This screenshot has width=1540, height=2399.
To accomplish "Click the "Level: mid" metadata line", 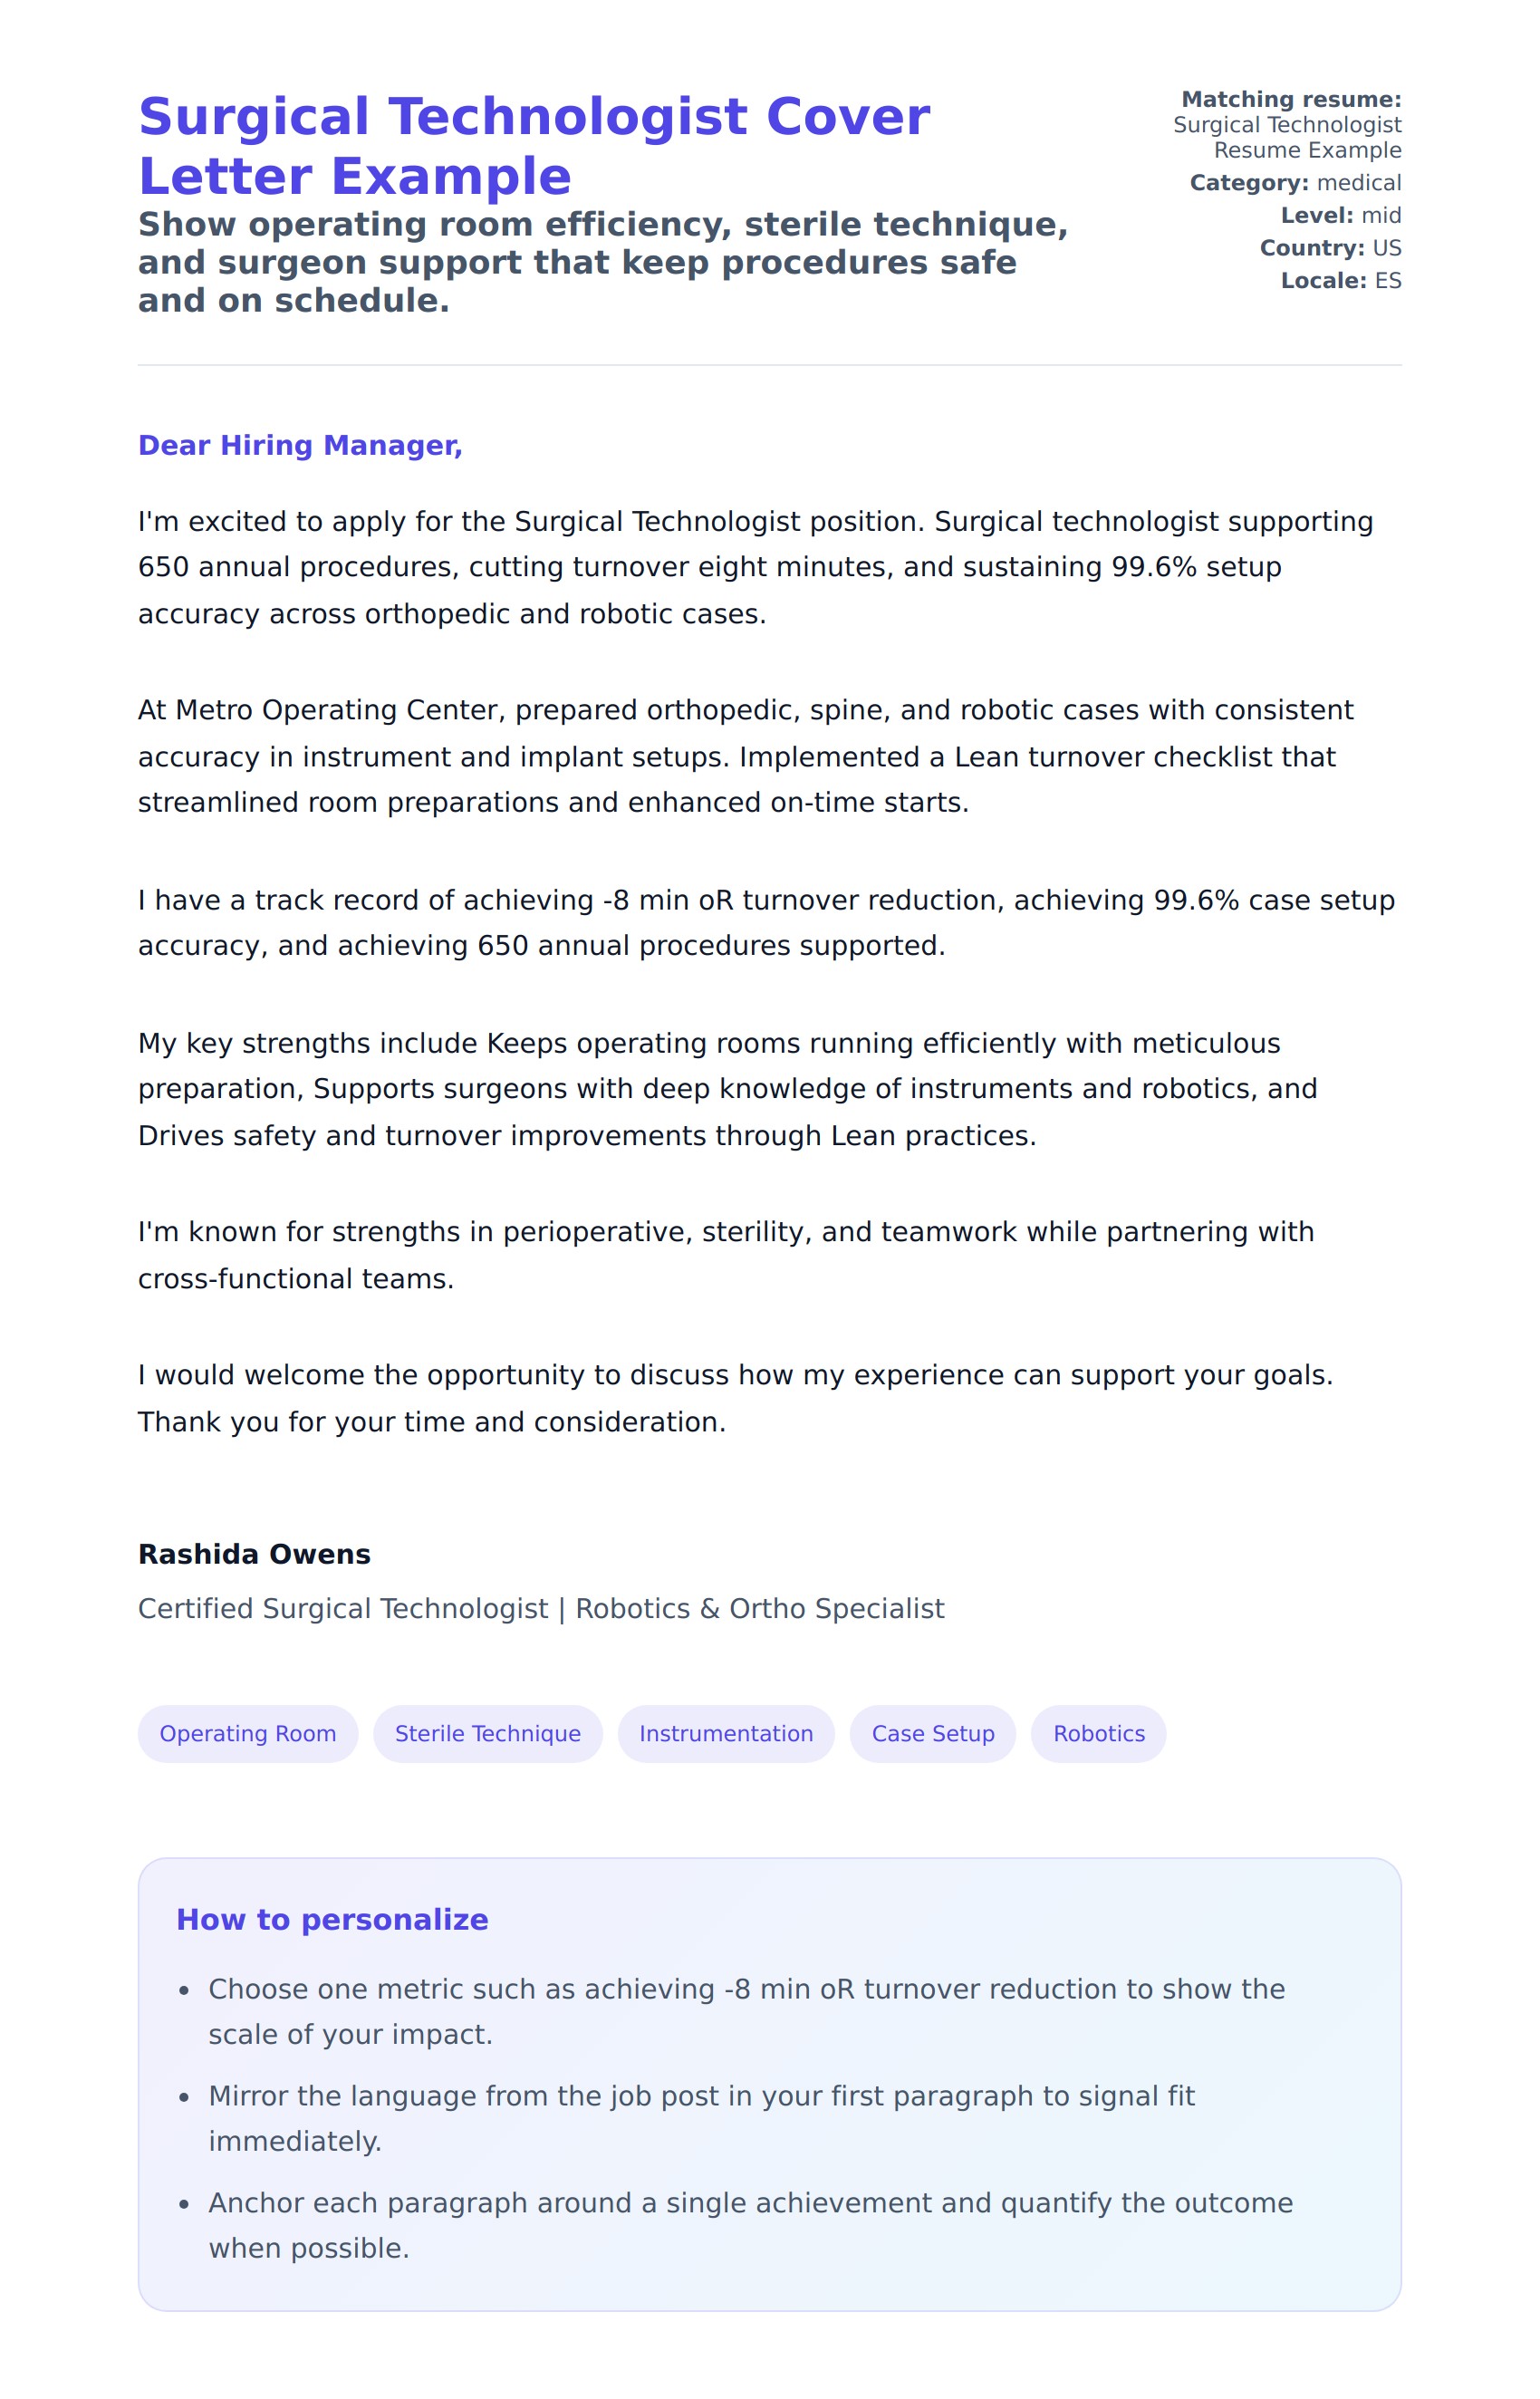I will pyautogui.click(x=1340, y=215).
